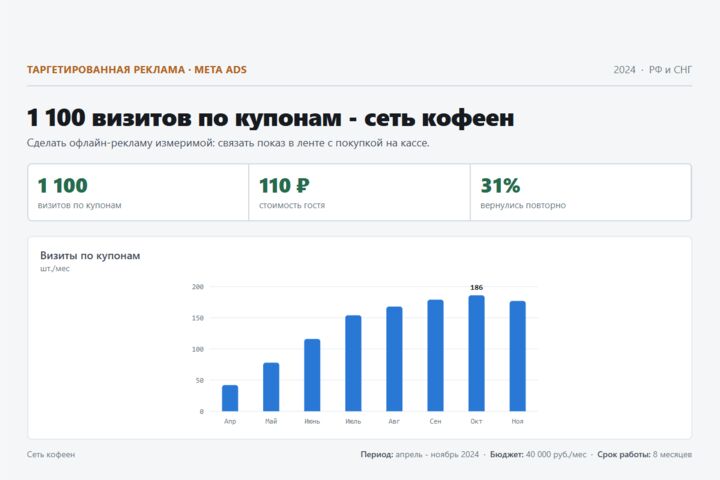Click the 2024 · РФ и СНГ label

(x=652, y=70)
